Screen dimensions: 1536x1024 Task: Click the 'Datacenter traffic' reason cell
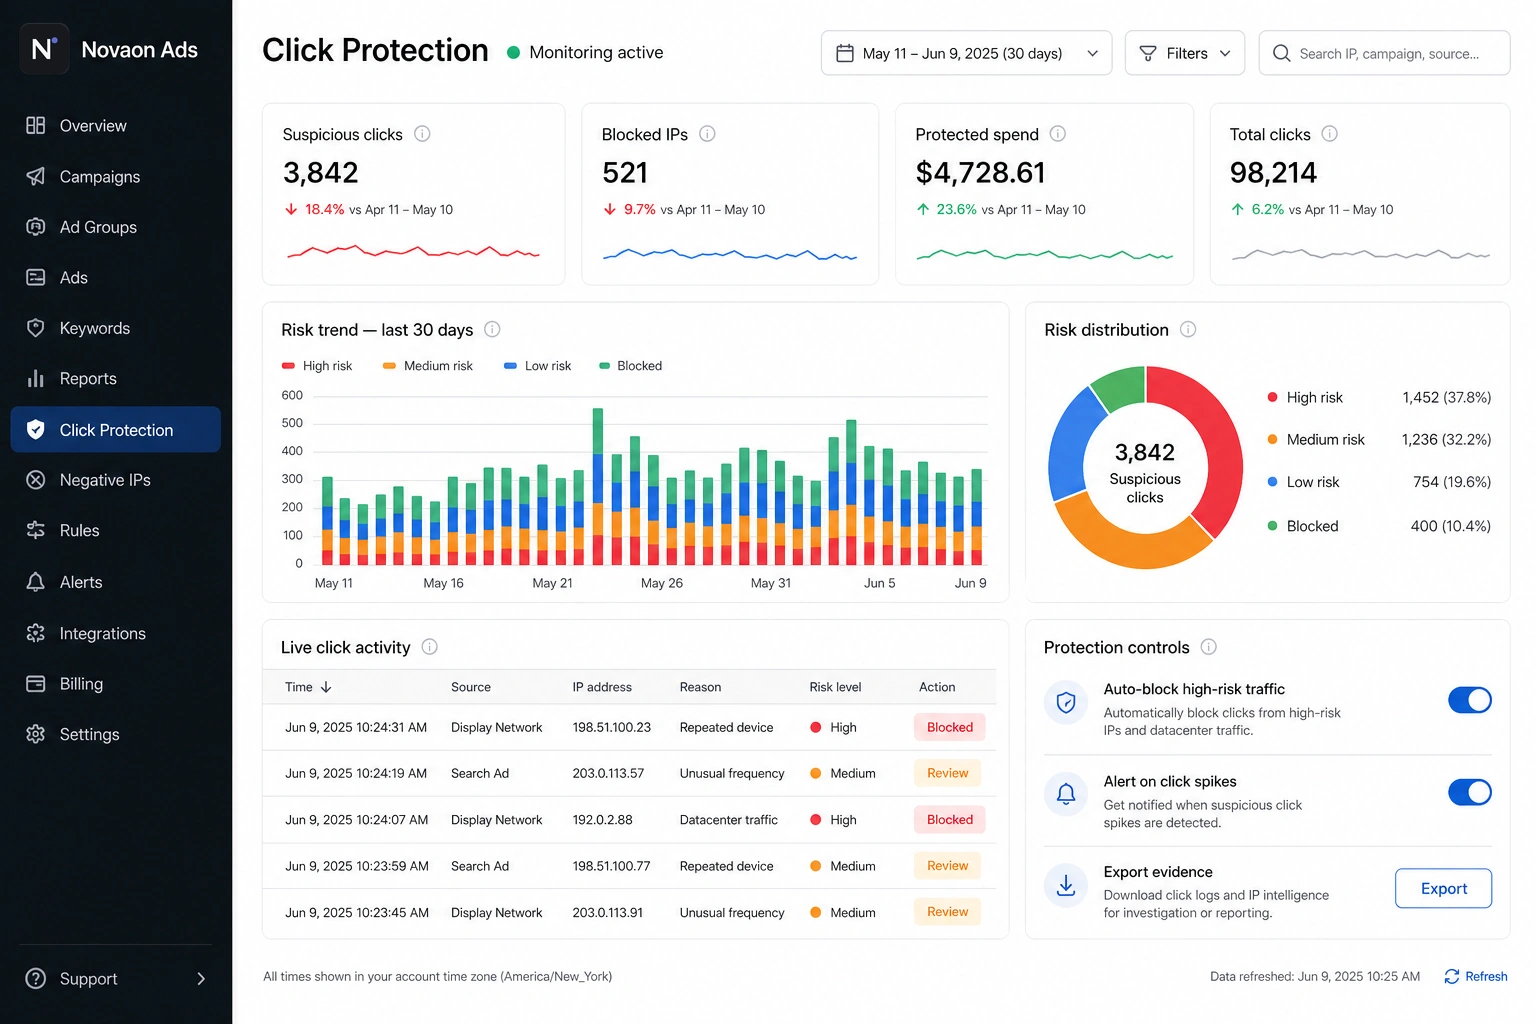click(728, 820)
